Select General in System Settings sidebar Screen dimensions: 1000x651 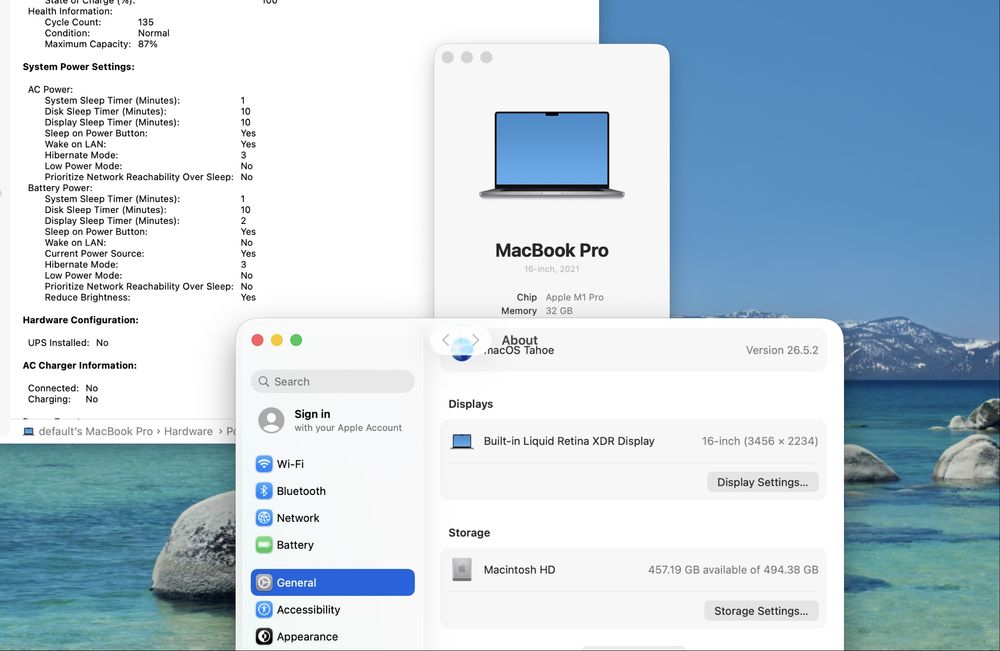(x=332, y=582)
